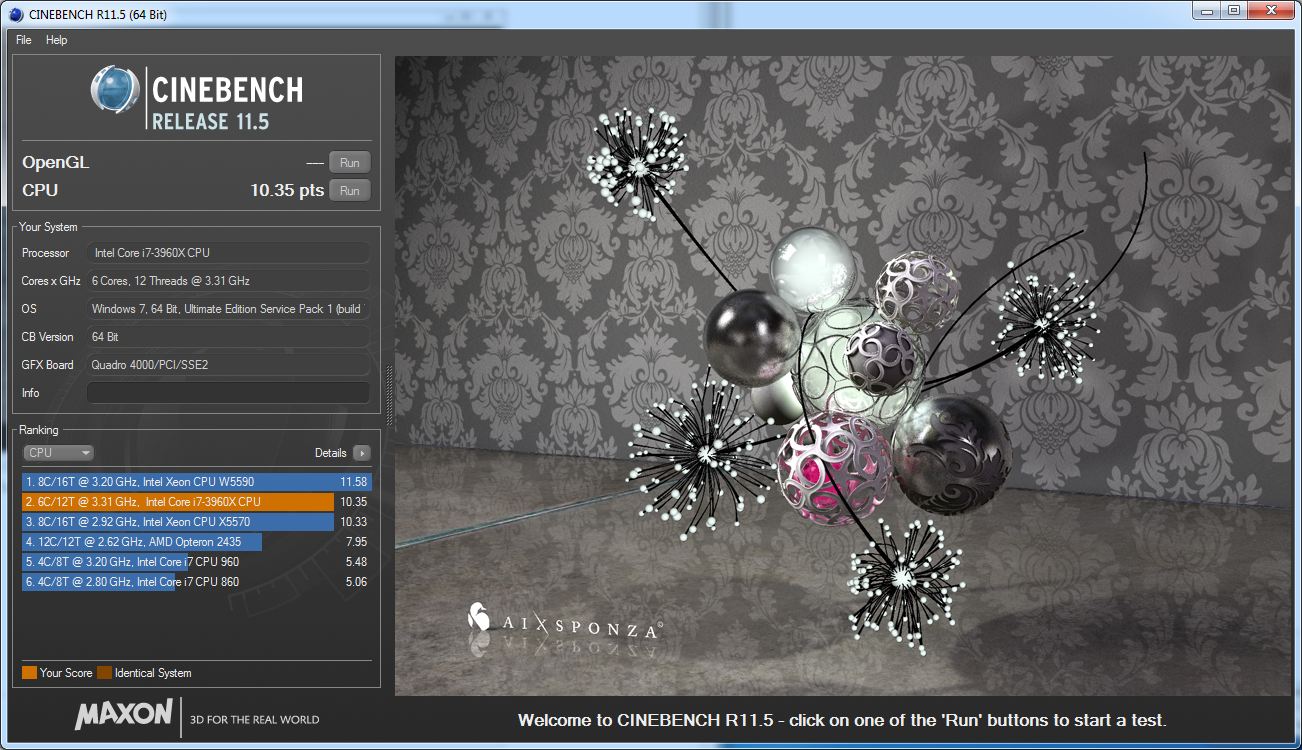Click the orange Your Score color swatch

click(29, 673)
